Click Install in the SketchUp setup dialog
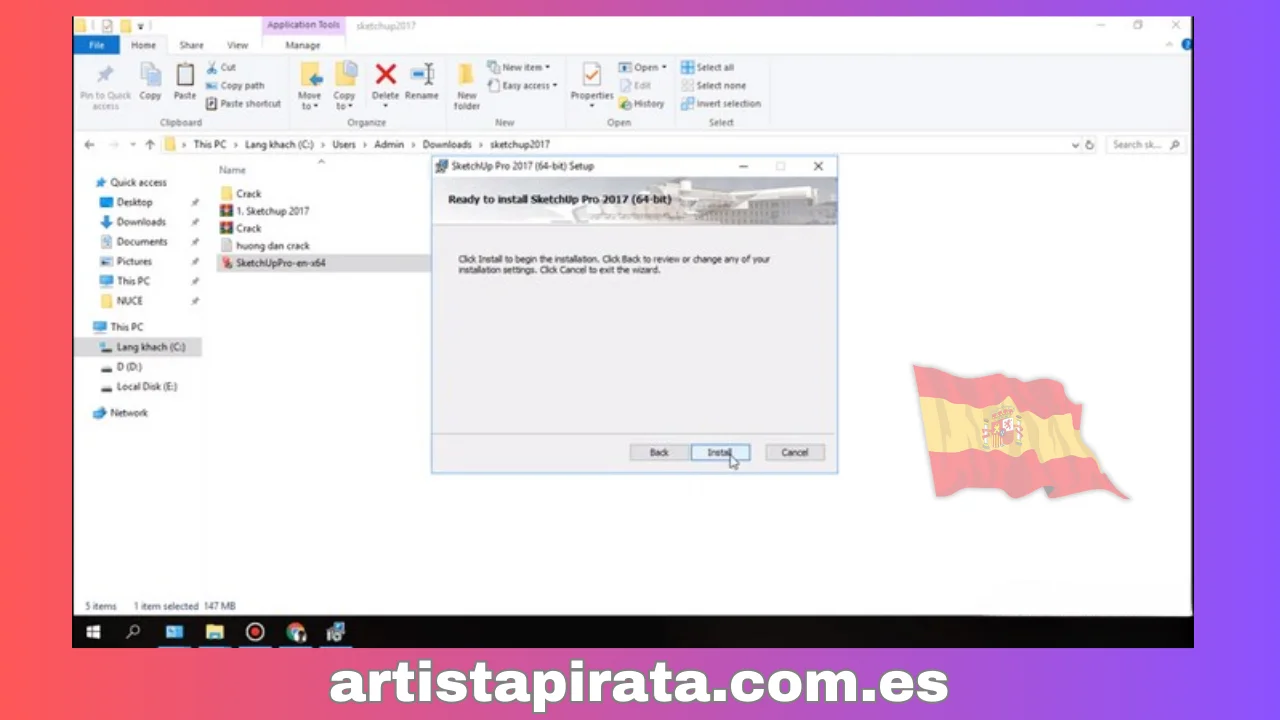1280x720 pixels. pos(719,452)
